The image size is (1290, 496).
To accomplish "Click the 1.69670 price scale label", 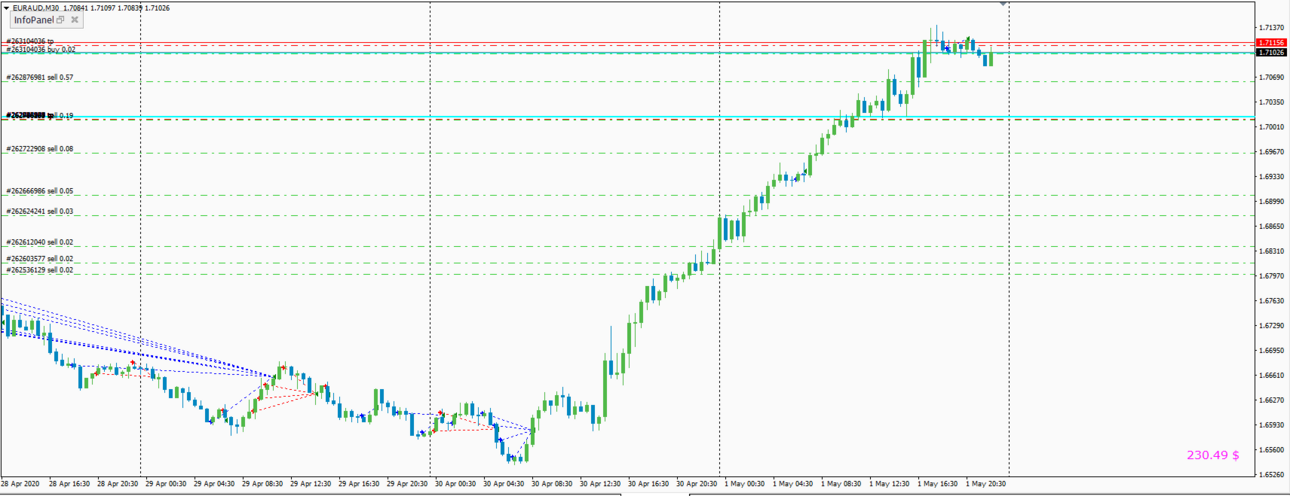I will click(x=1272, y=152).
